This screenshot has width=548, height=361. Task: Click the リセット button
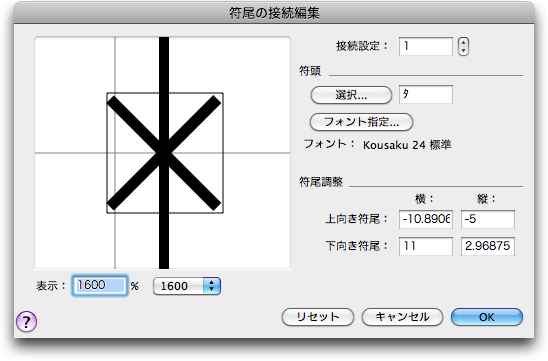tap(318, 317)
